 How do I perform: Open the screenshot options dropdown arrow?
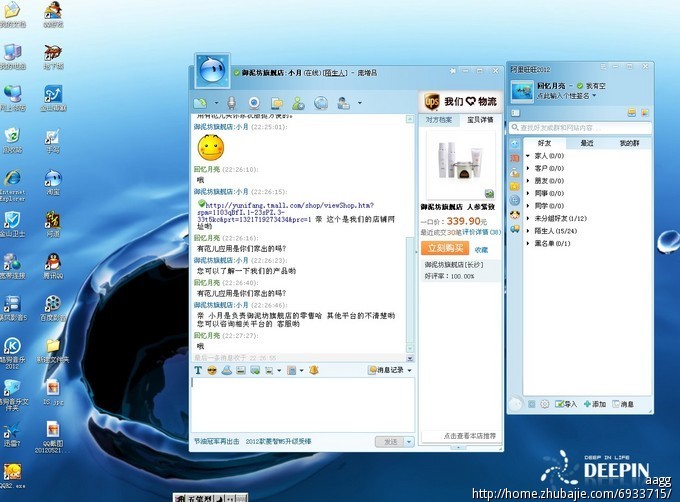[x=279, y=371]
